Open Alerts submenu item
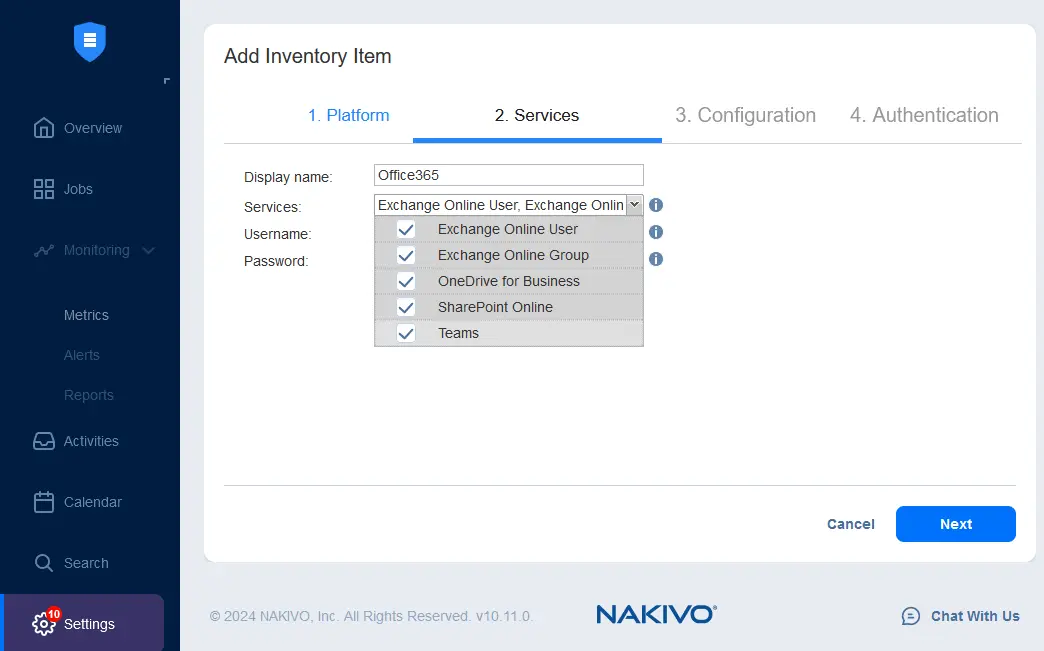The width and height of the screenshot is (1044, 651). [81, 355]
